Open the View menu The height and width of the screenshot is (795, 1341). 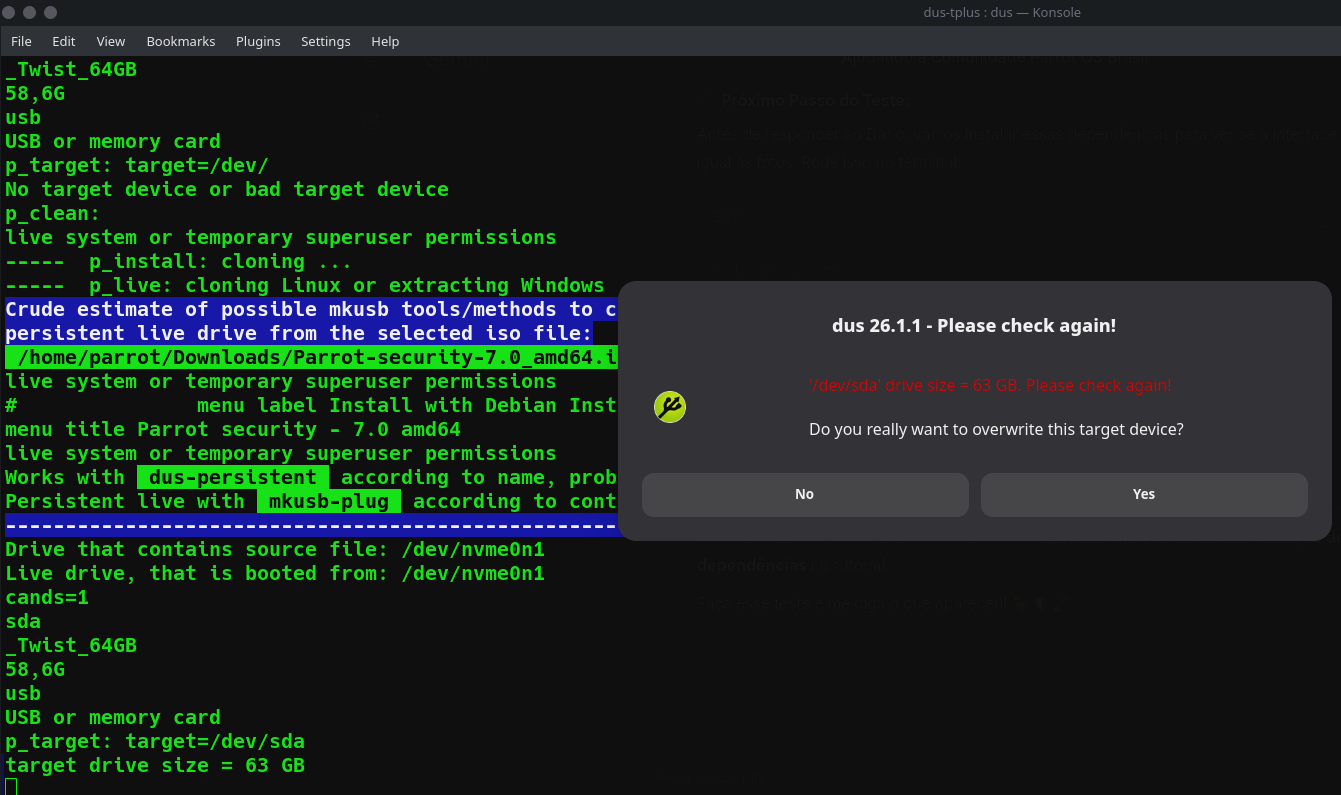click(111, 41)
